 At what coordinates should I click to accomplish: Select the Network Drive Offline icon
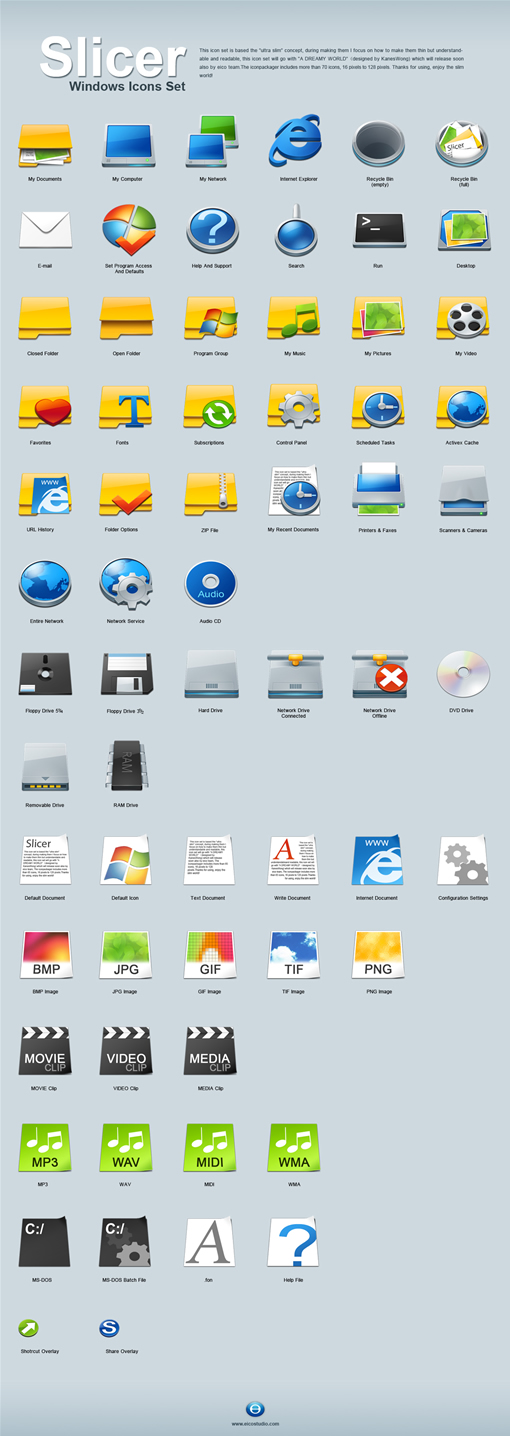(x=380, y=674)
